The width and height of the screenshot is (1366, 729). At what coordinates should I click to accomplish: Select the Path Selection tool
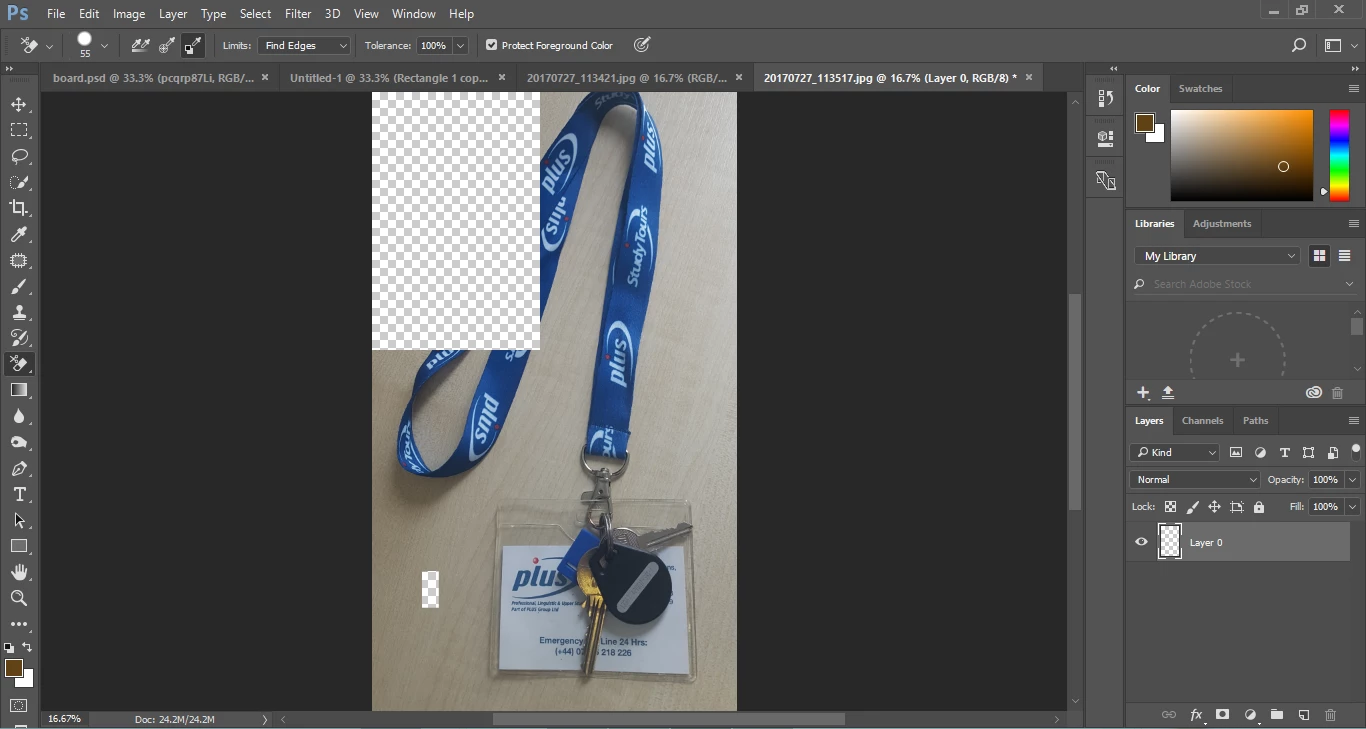click(19, 521)
